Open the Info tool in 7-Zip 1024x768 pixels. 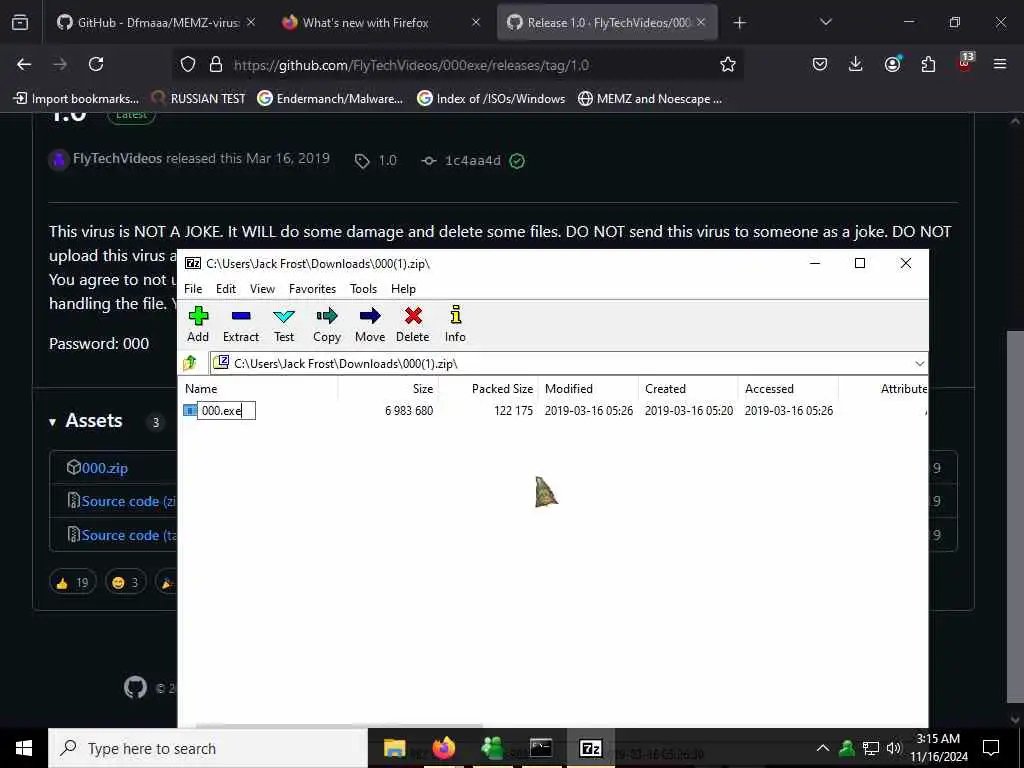click(455, 325)
